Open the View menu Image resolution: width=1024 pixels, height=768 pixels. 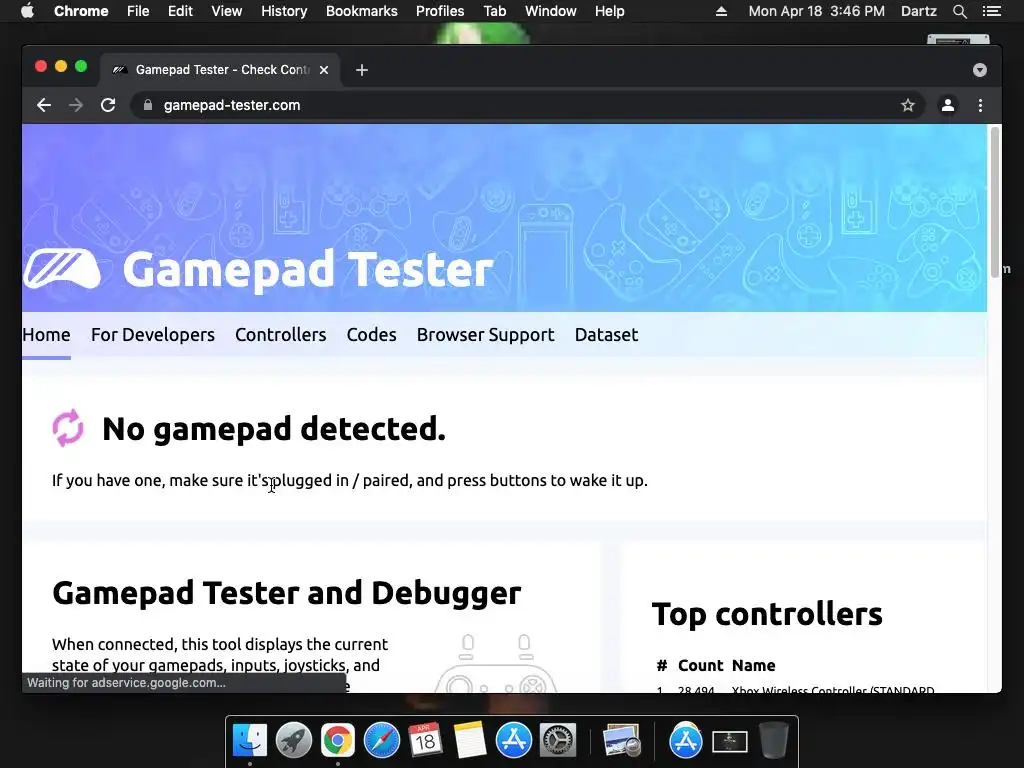click(227, 11)
